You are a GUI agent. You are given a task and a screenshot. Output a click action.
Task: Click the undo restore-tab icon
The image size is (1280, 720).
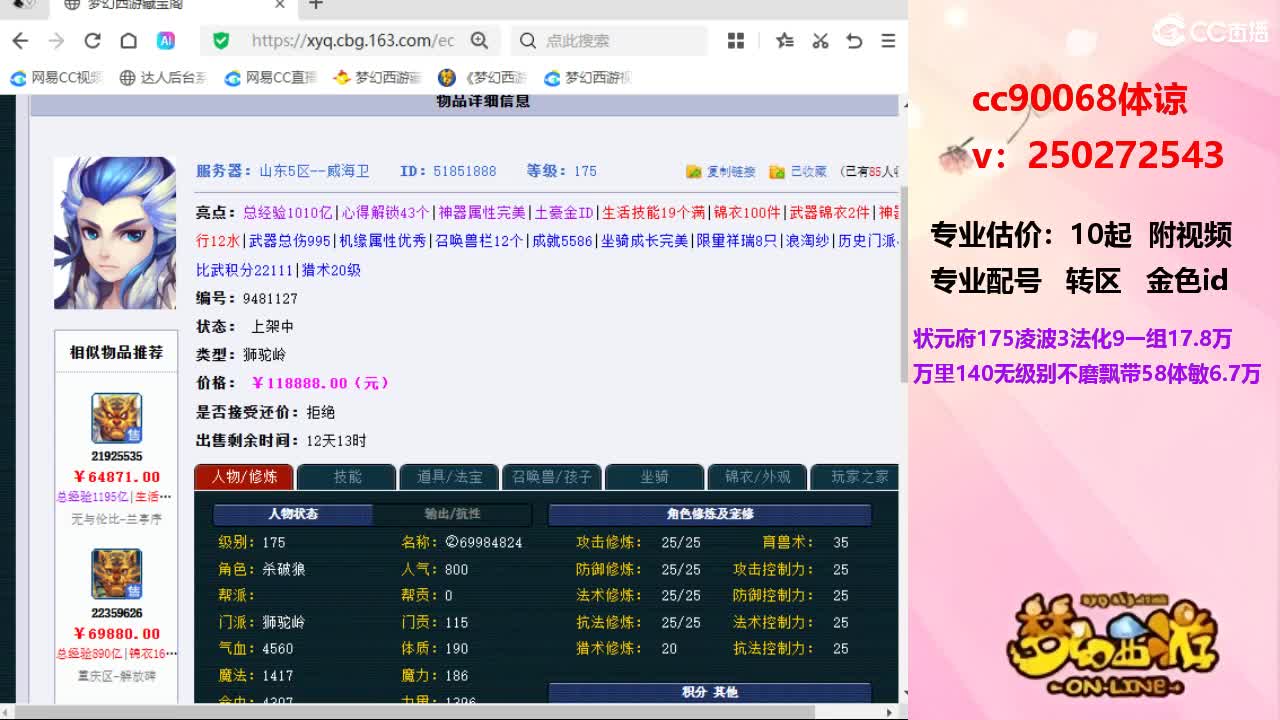854,41
